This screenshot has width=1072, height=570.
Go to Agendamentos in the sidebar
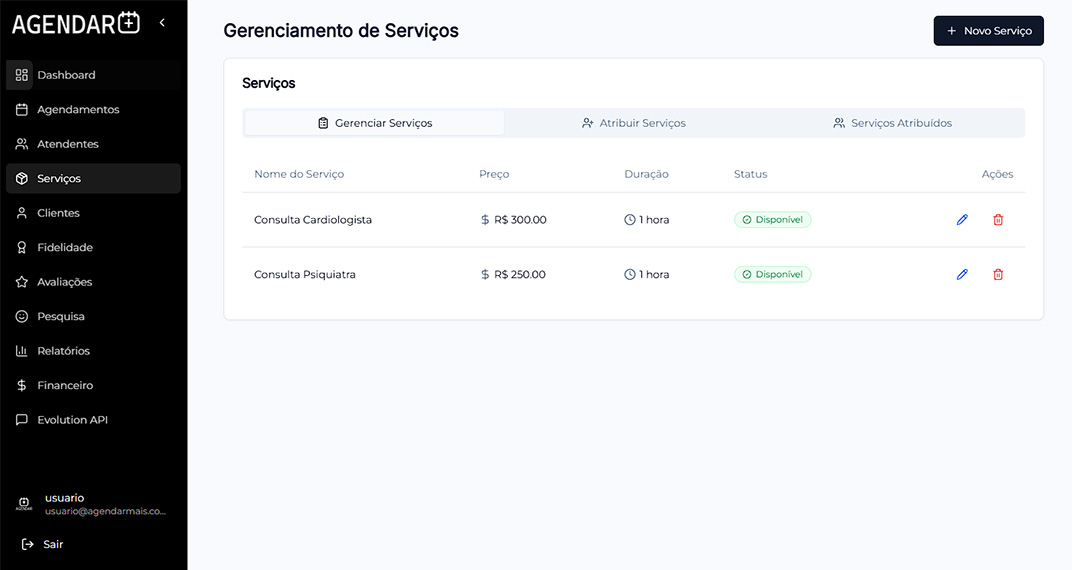94,109
